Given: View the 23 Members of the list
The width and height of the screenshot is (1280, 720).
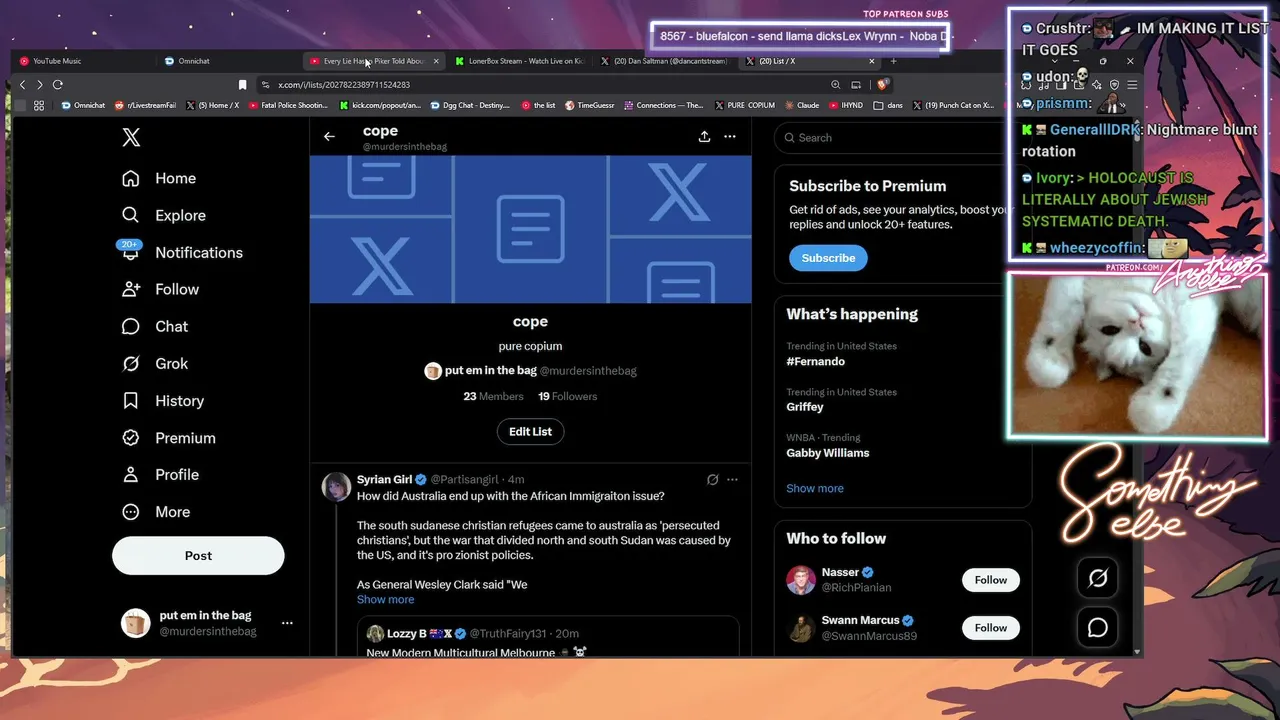Looking at the screenshot, I should pyautogui.click(x=493, y=396).
